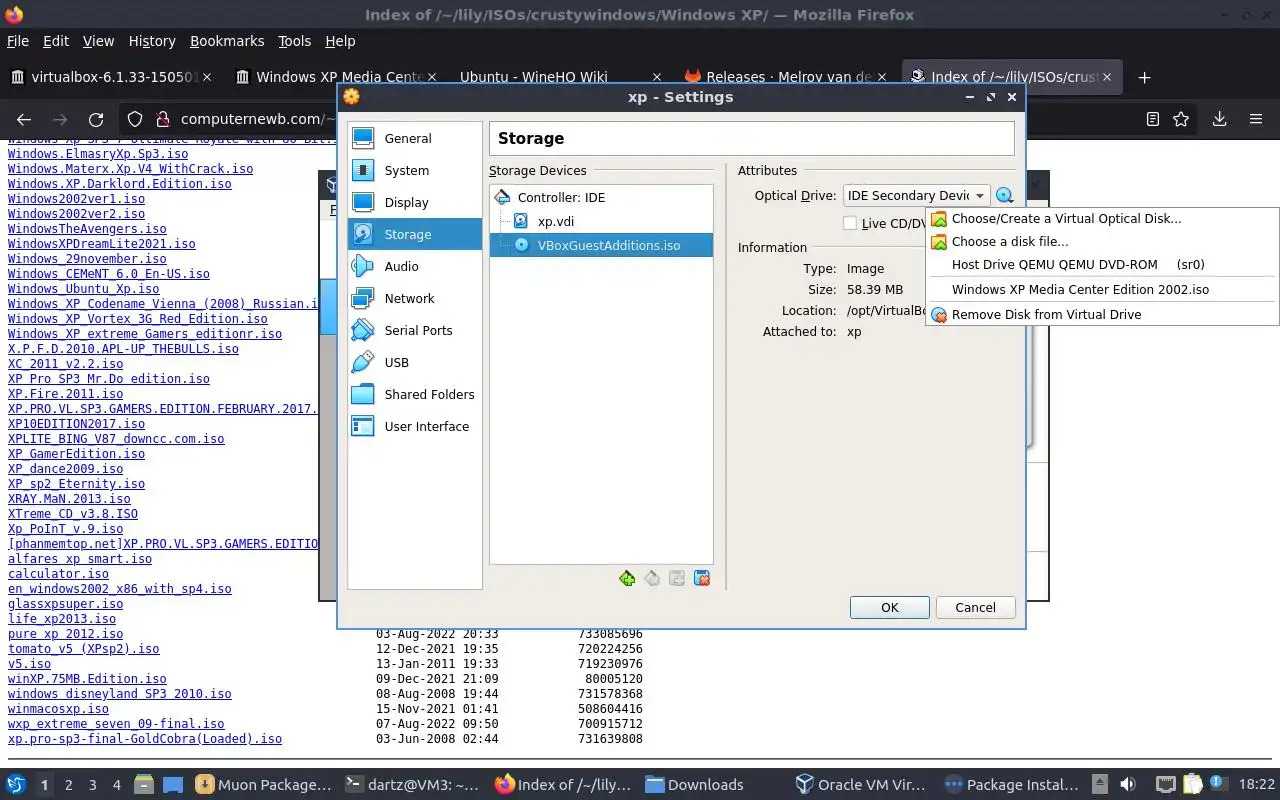Open the Firefox Tools menu

294,41
